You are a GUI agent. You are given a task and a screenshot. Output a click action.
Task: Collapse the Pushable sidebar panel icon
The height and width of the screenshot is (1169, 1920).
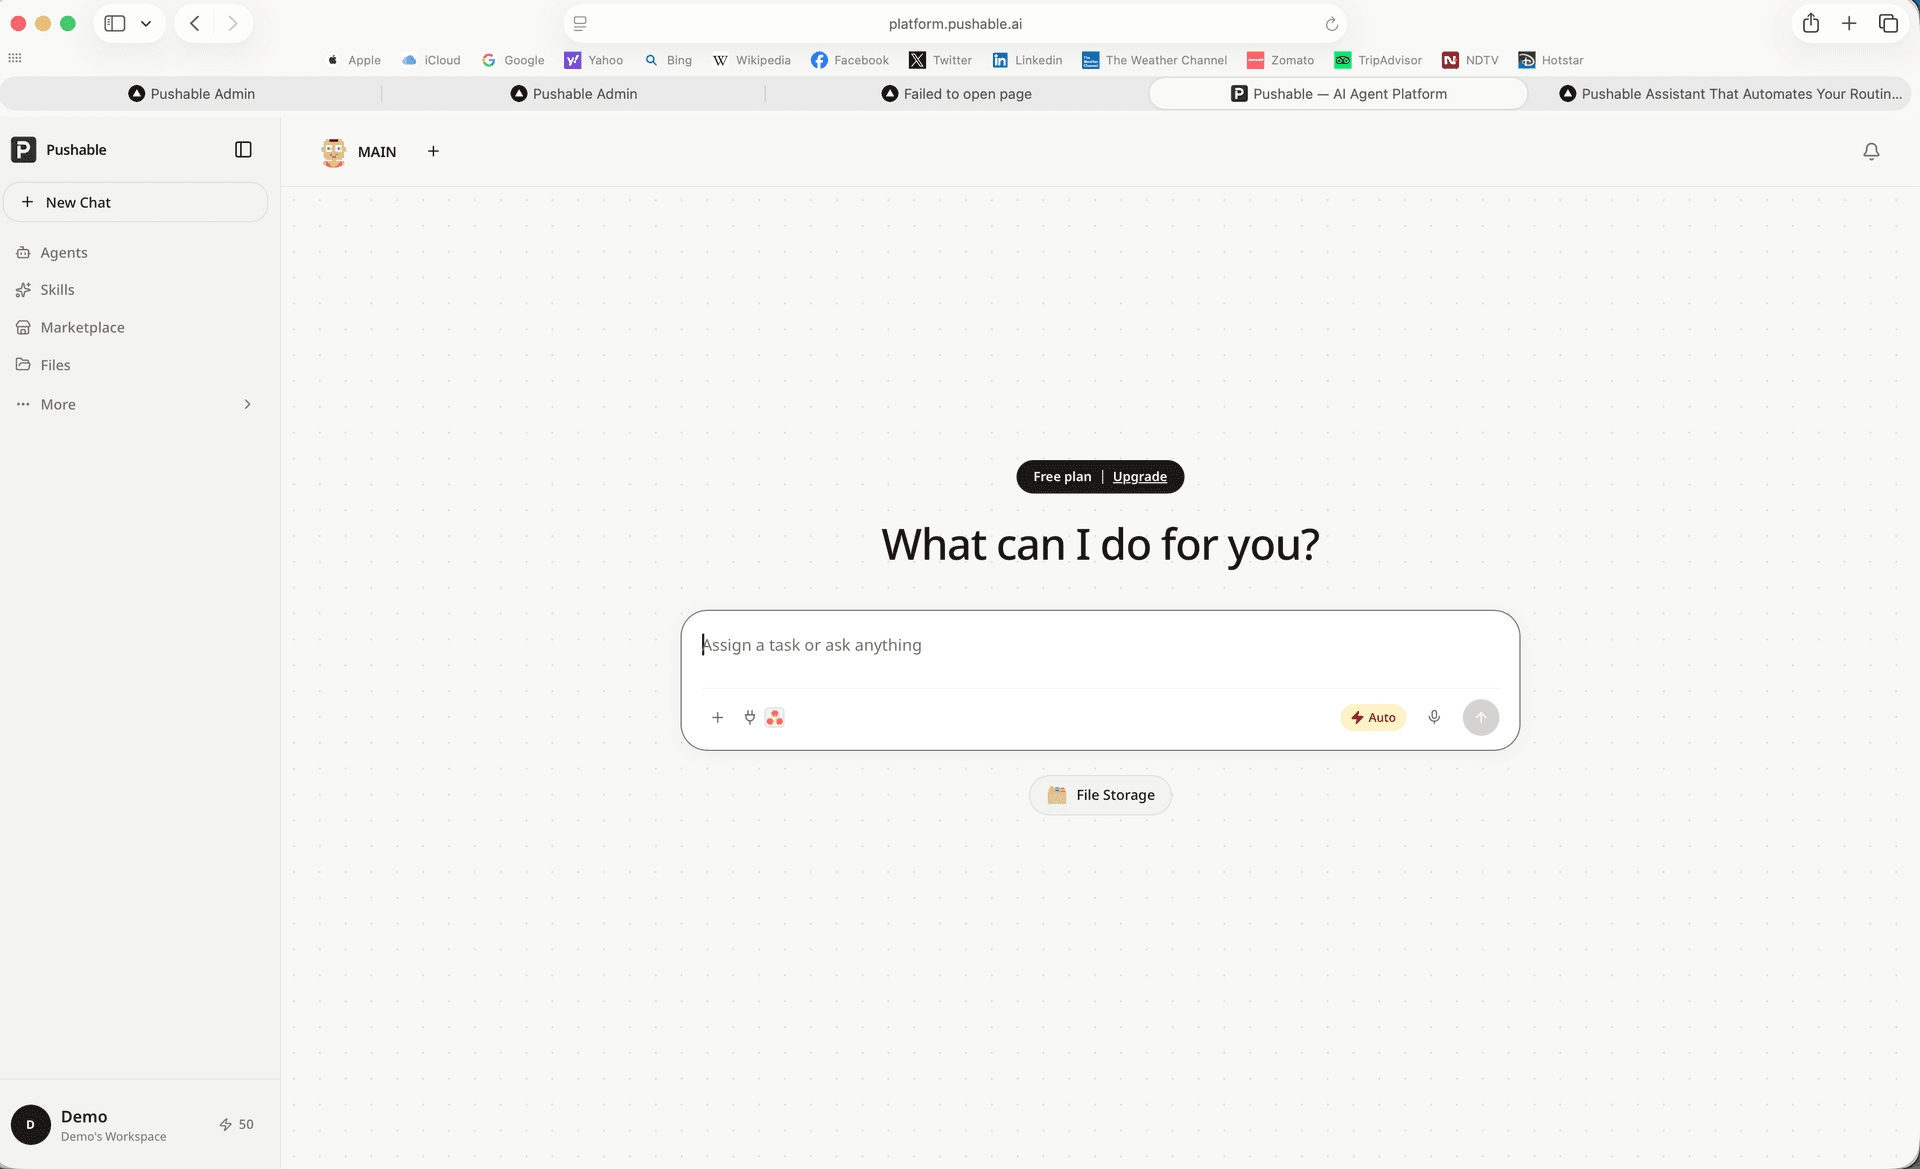pyautogui.click(x=243, y=149)
